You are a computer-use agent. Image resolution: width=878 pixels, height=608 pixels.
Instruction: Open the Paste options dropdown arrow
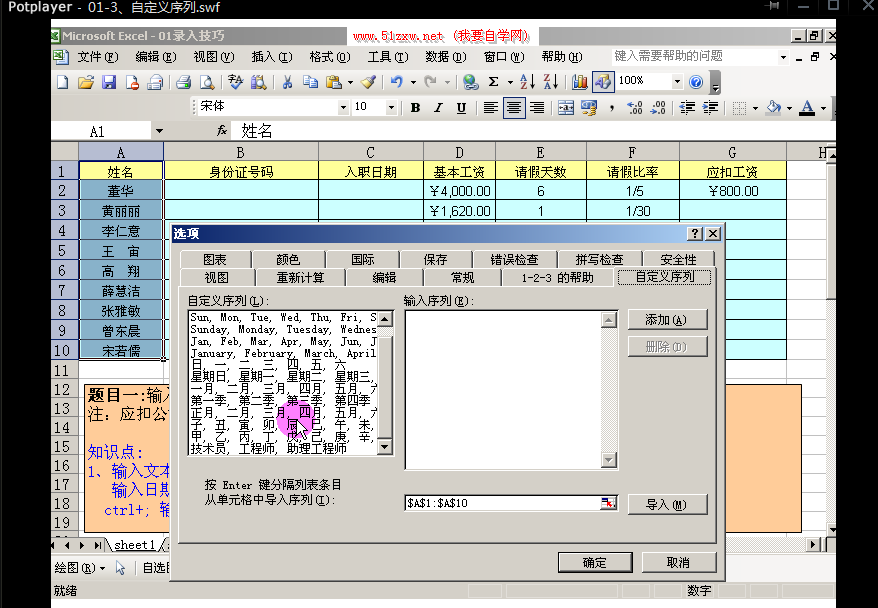[351, 82]
